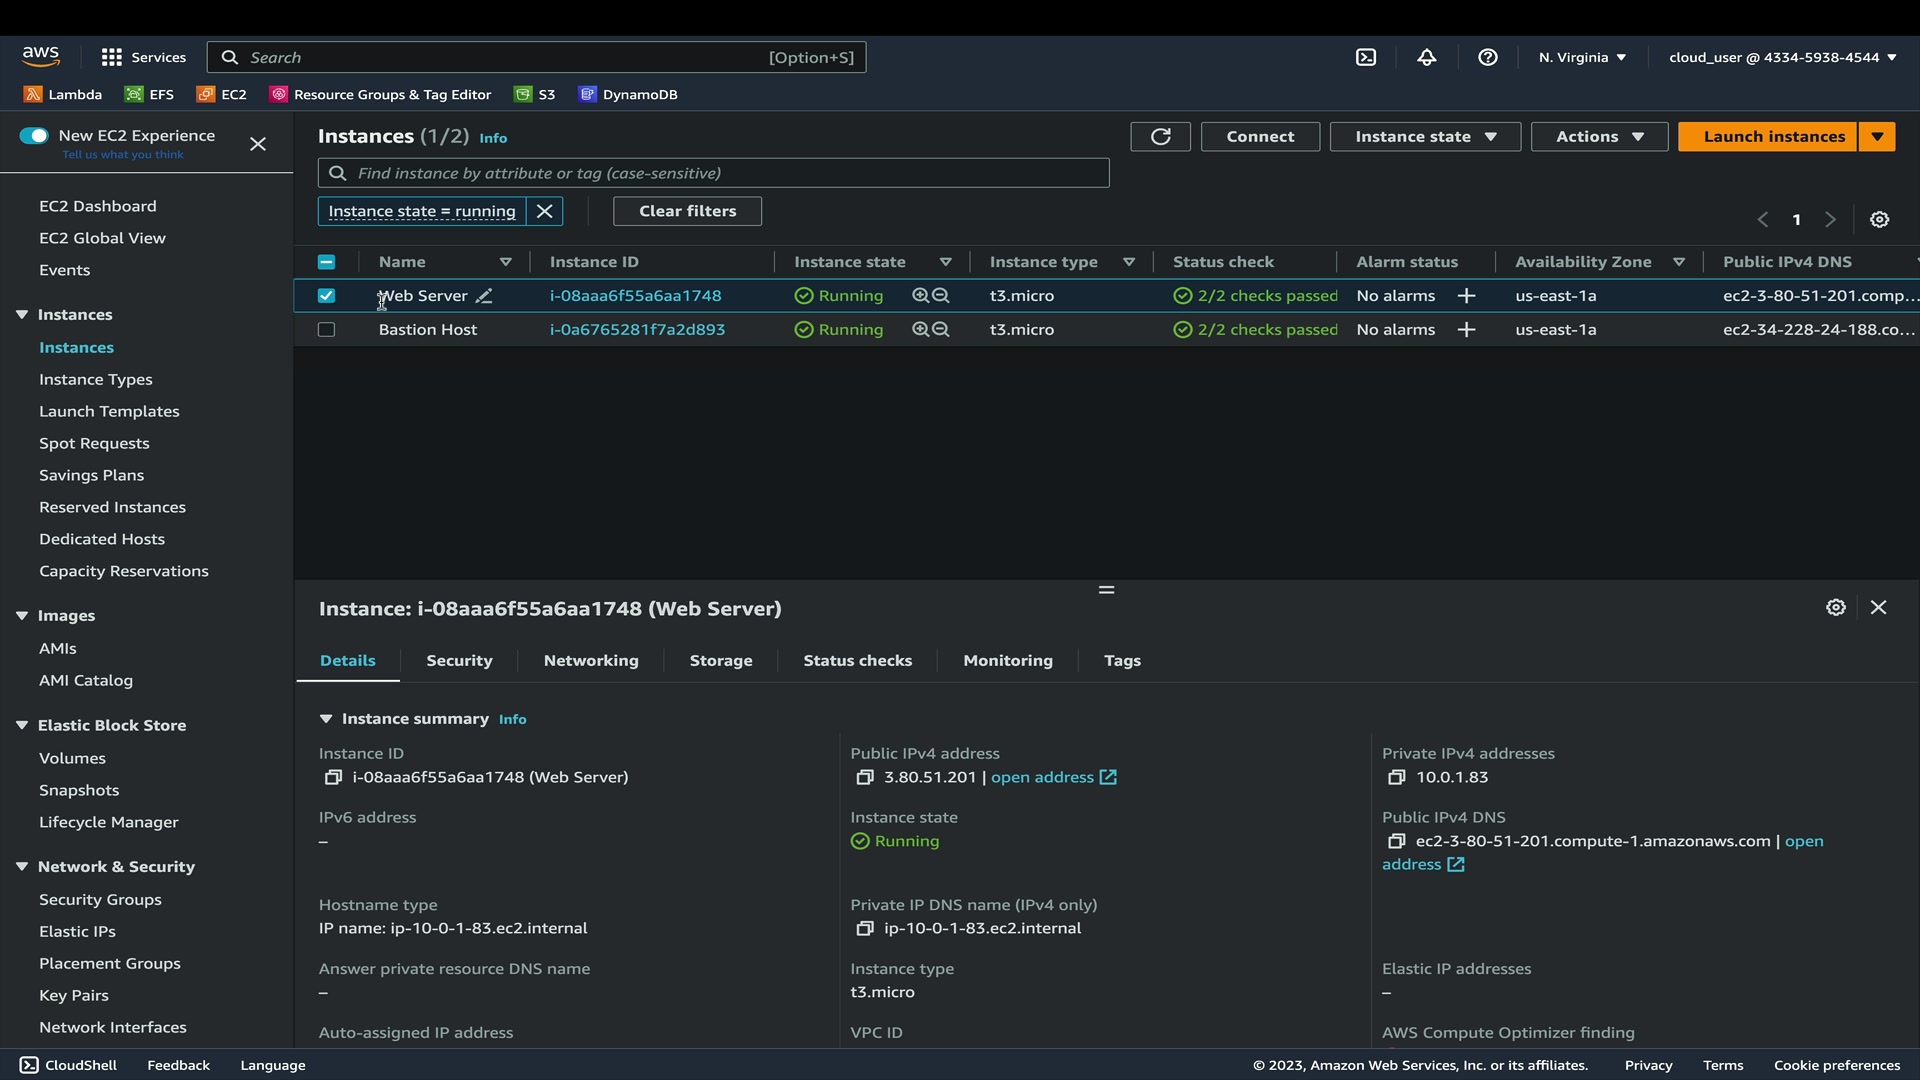Click the refresh instances button
This screenshot has width=1920, height=1080.
tap(1160, 137)
